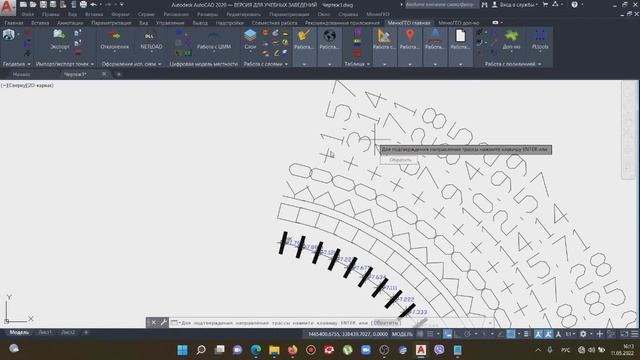Image resolution: width=640 pixels, height=360 pixels.
Task: Toggle polar tracking in status bar
Action: coord(467,334)
